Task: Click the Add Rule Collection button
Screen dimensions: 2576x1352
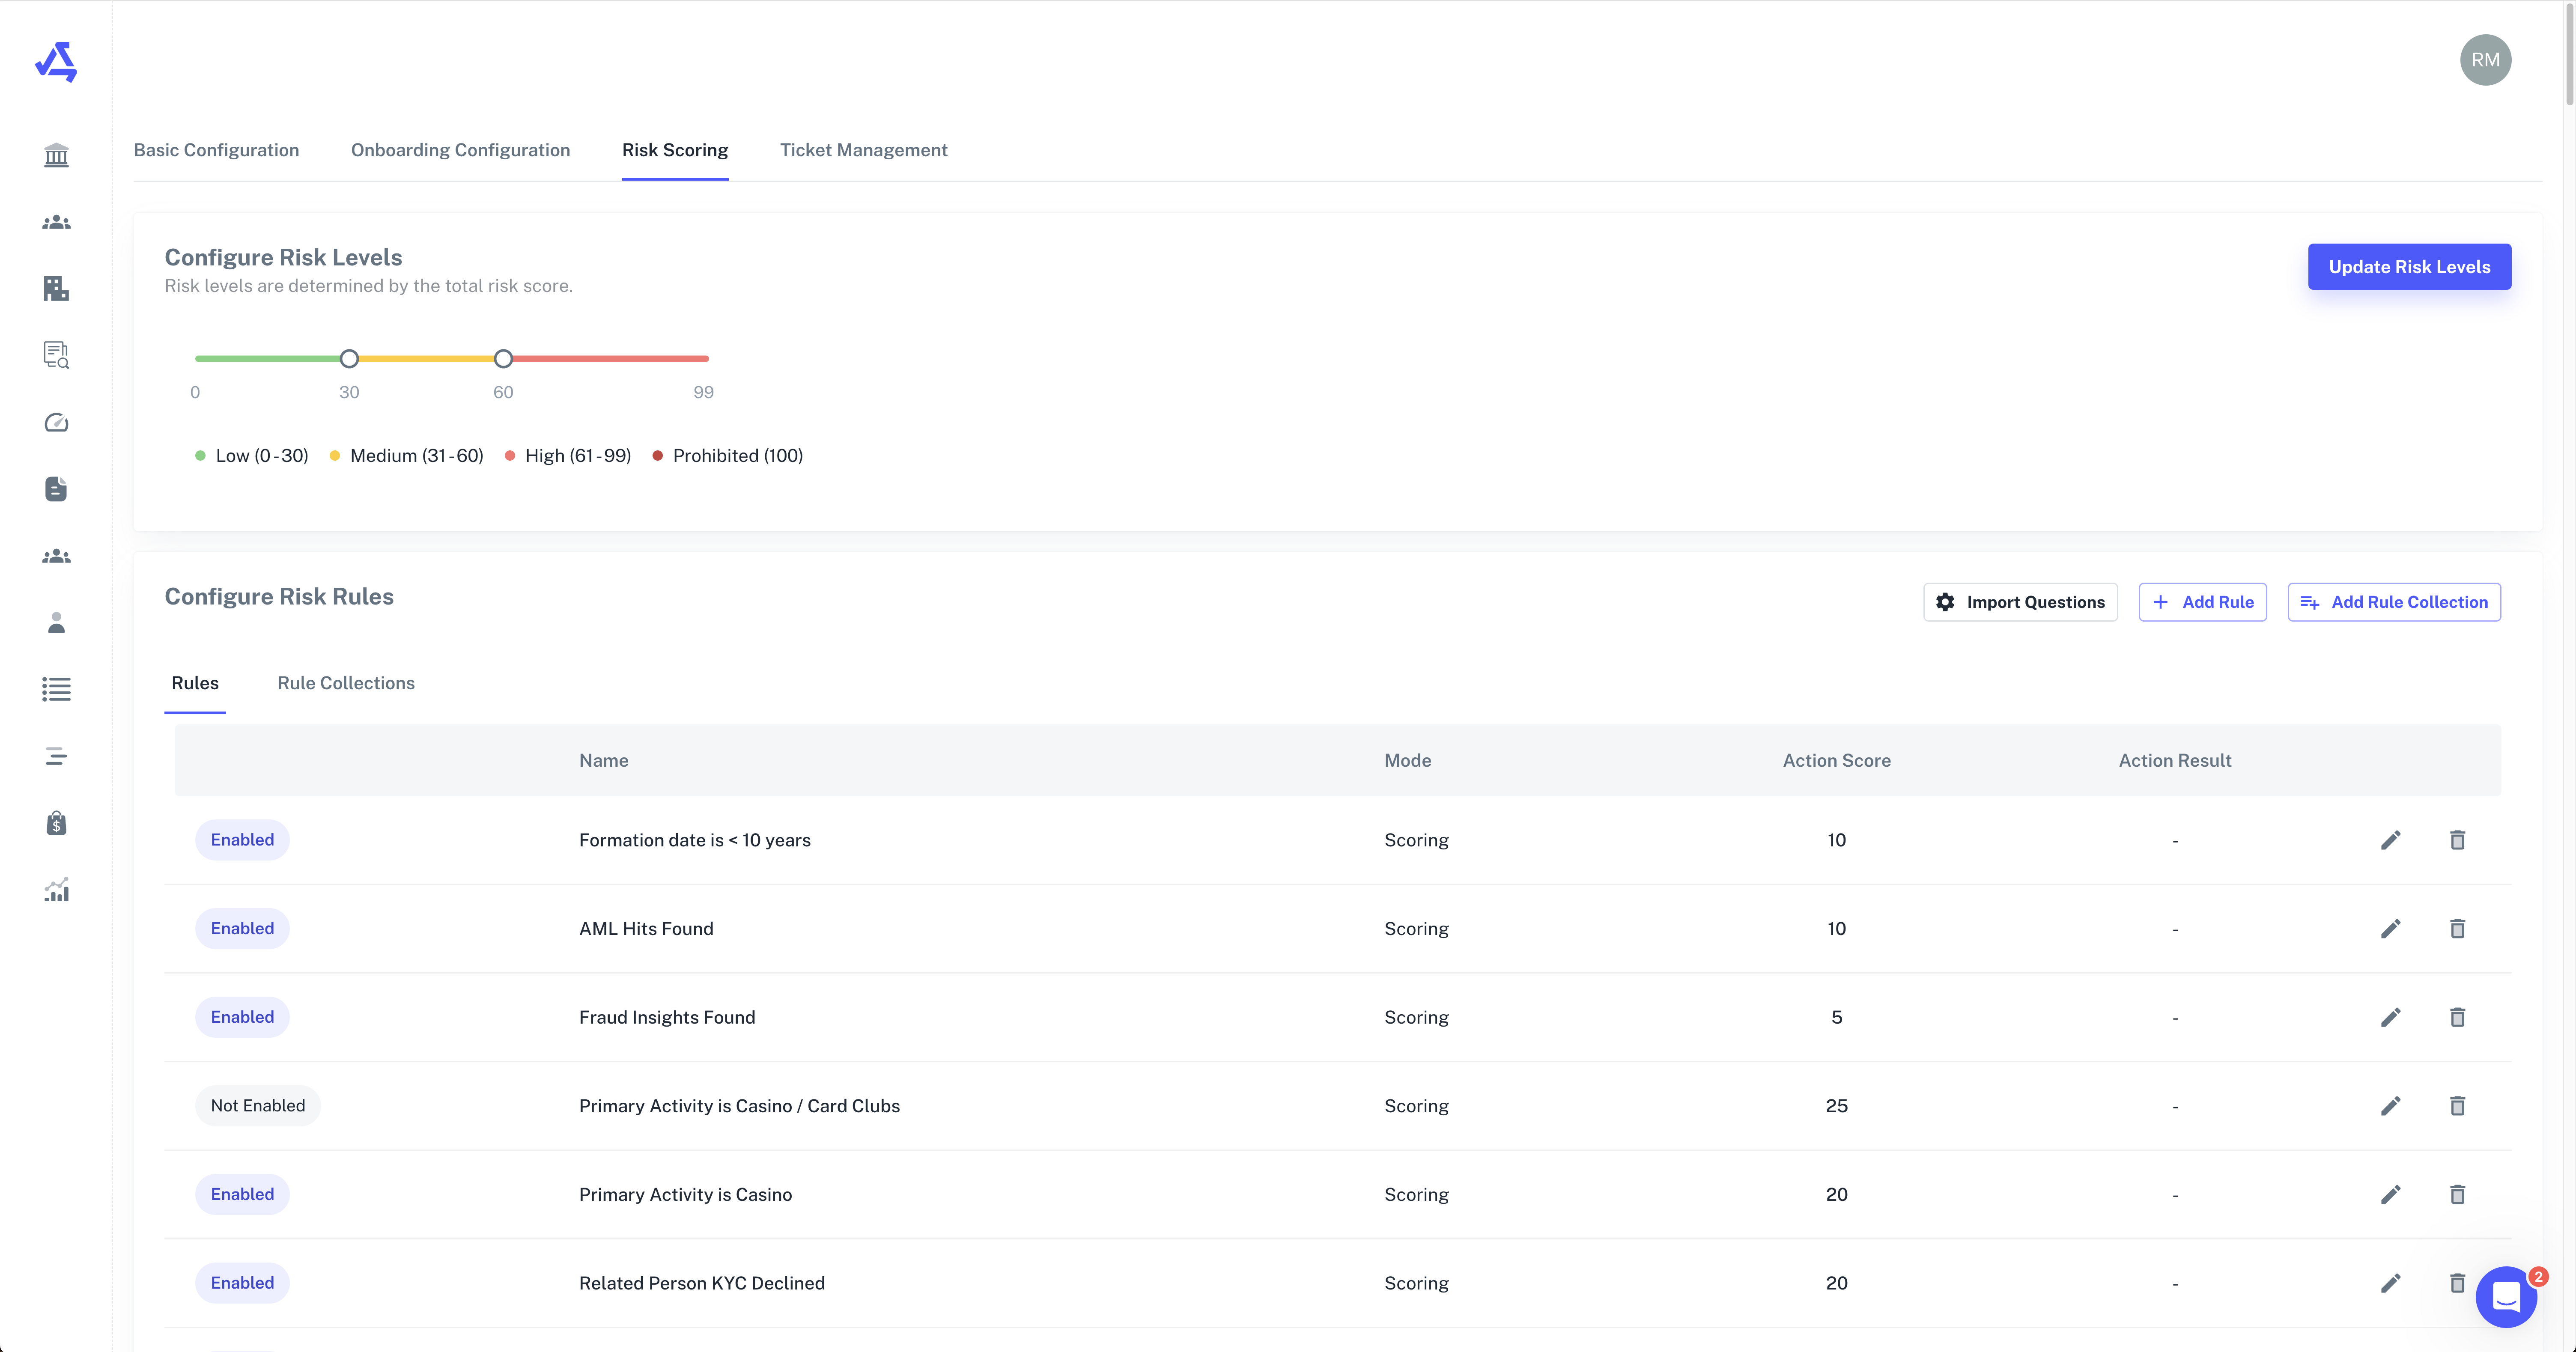Action: click(2394, 602)
